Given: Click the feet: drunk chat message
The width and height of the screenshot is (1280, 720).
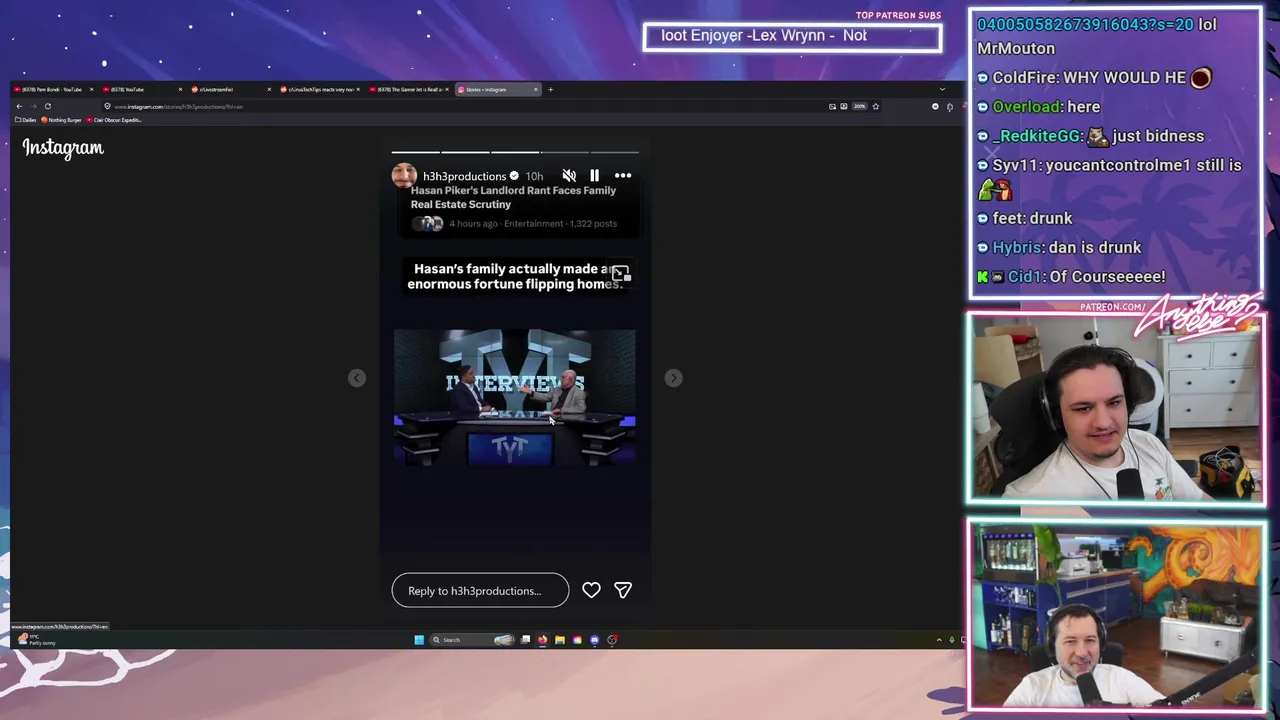Looking at the screenshot, I should pyautogui.click(x=1025, y=219).
